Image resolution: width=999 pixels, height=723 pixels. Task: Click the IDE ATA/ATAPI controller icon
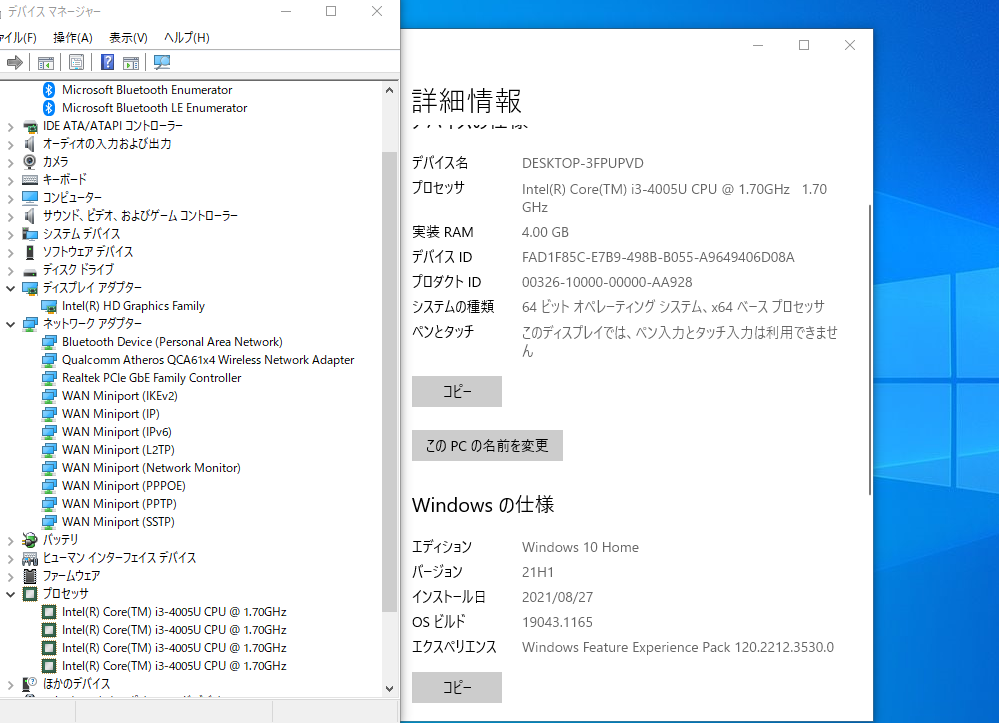(x=30, y=126)
